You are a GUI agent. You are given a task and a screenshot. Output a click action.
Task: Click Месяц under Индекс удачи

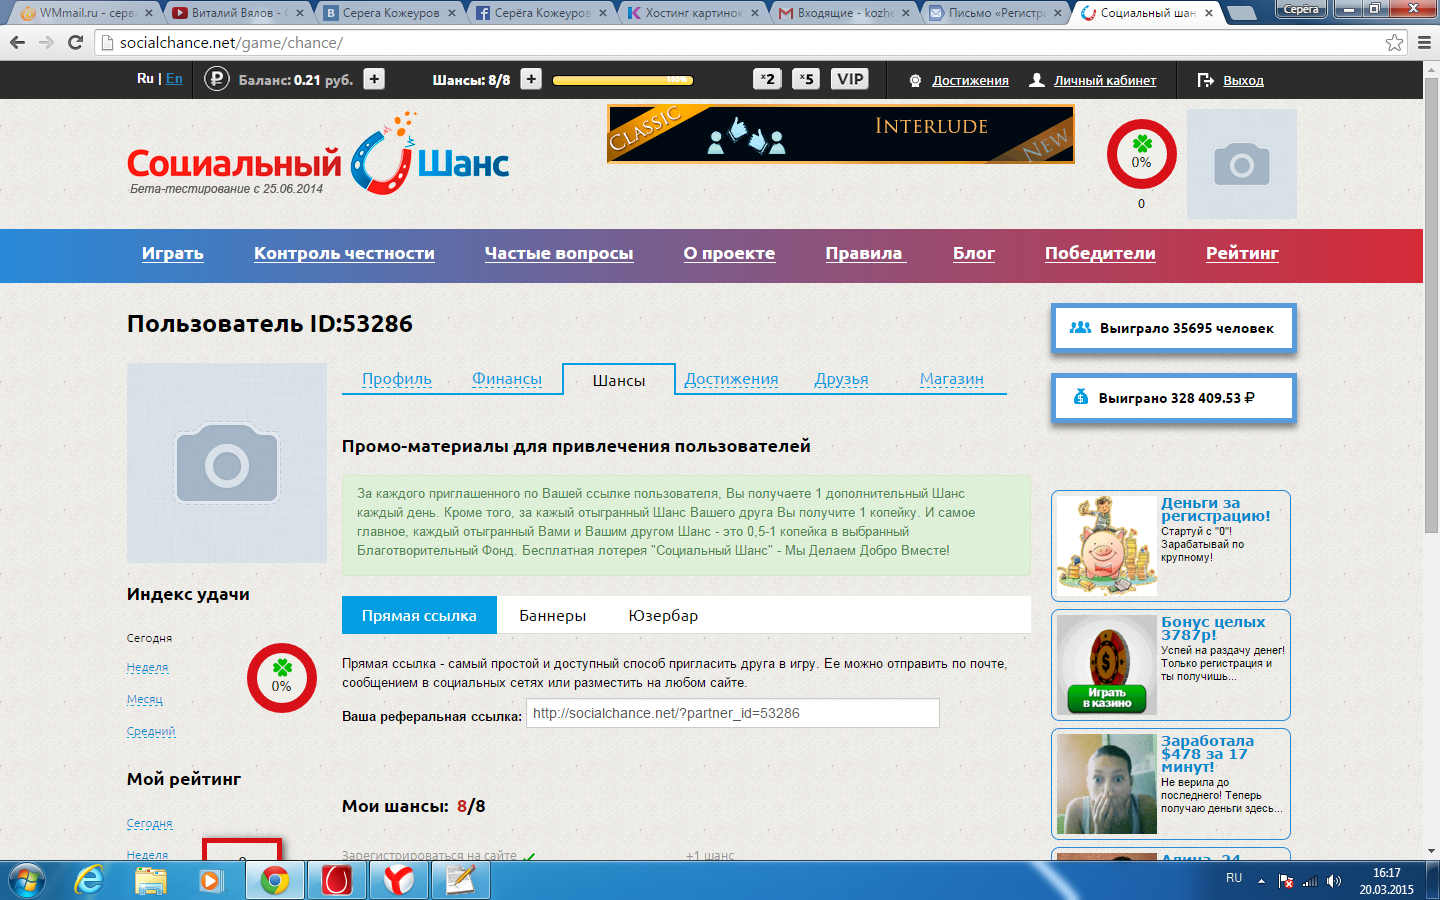pos(144,699)
